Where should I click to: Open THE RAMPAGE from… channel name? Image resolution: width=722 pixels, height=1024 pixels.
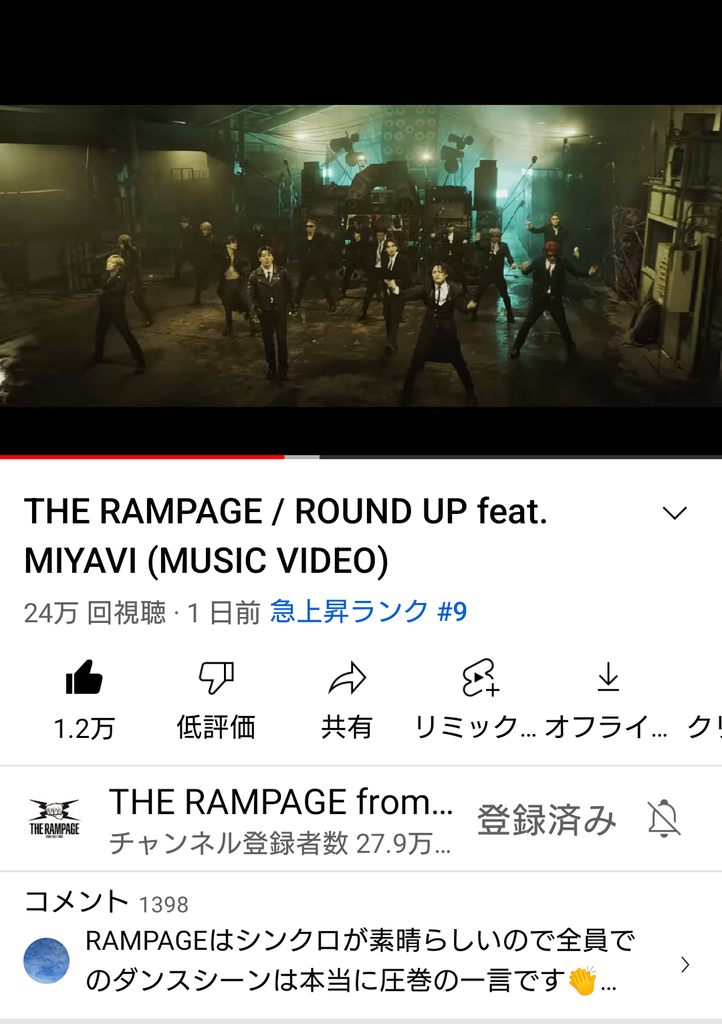281,801
